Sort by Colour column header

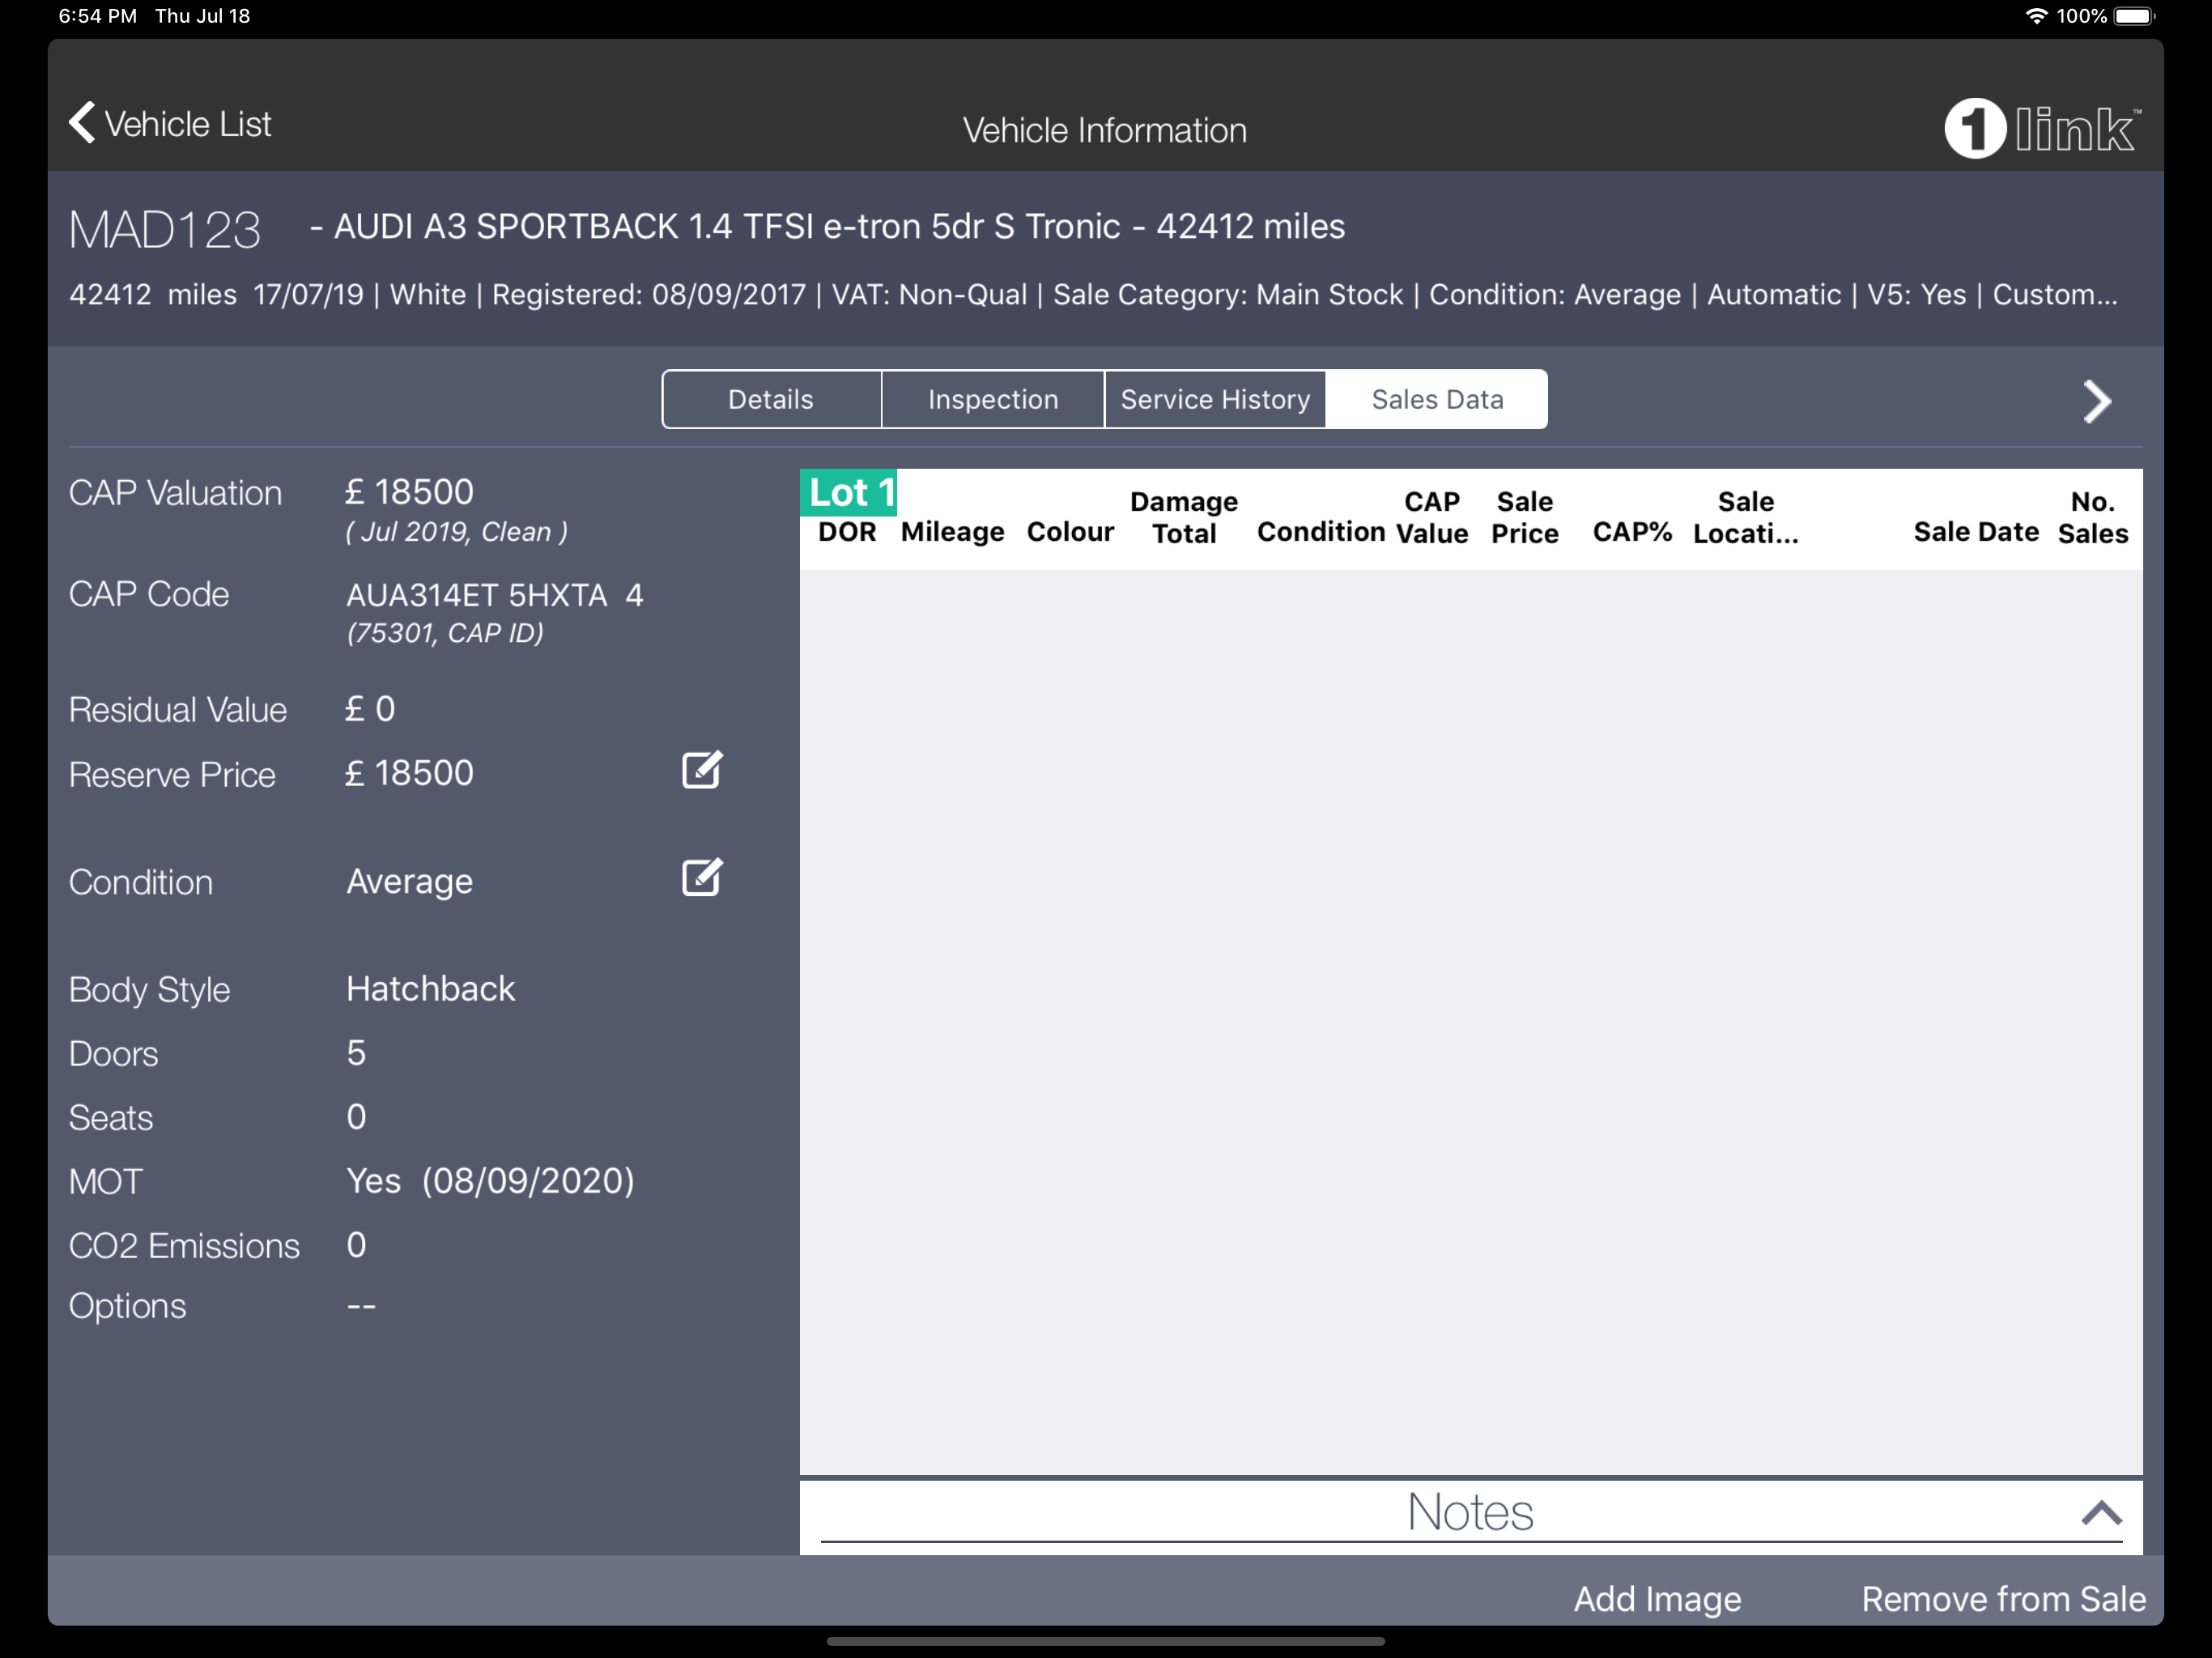pos(1070,532)
